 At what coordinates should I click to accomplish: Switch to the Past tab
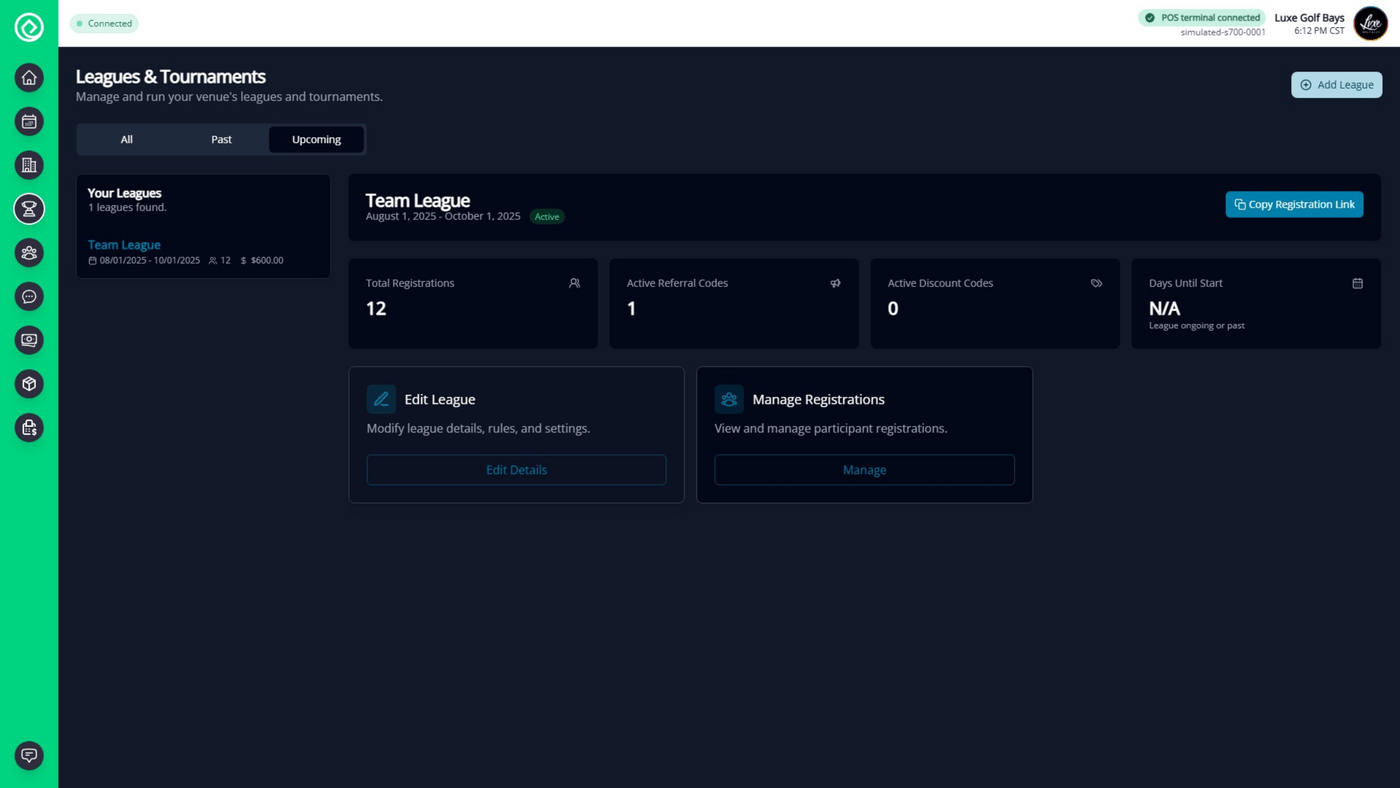pyautogui.click(x=221, y=139)
